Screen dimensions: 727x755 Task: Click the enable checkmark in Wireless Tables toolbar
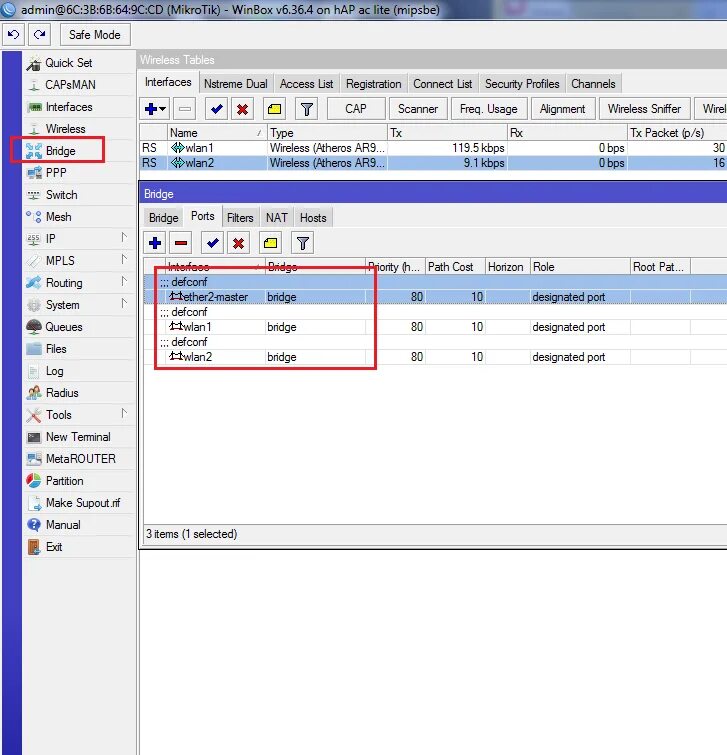pyautogui.click(x=216, y=109)
